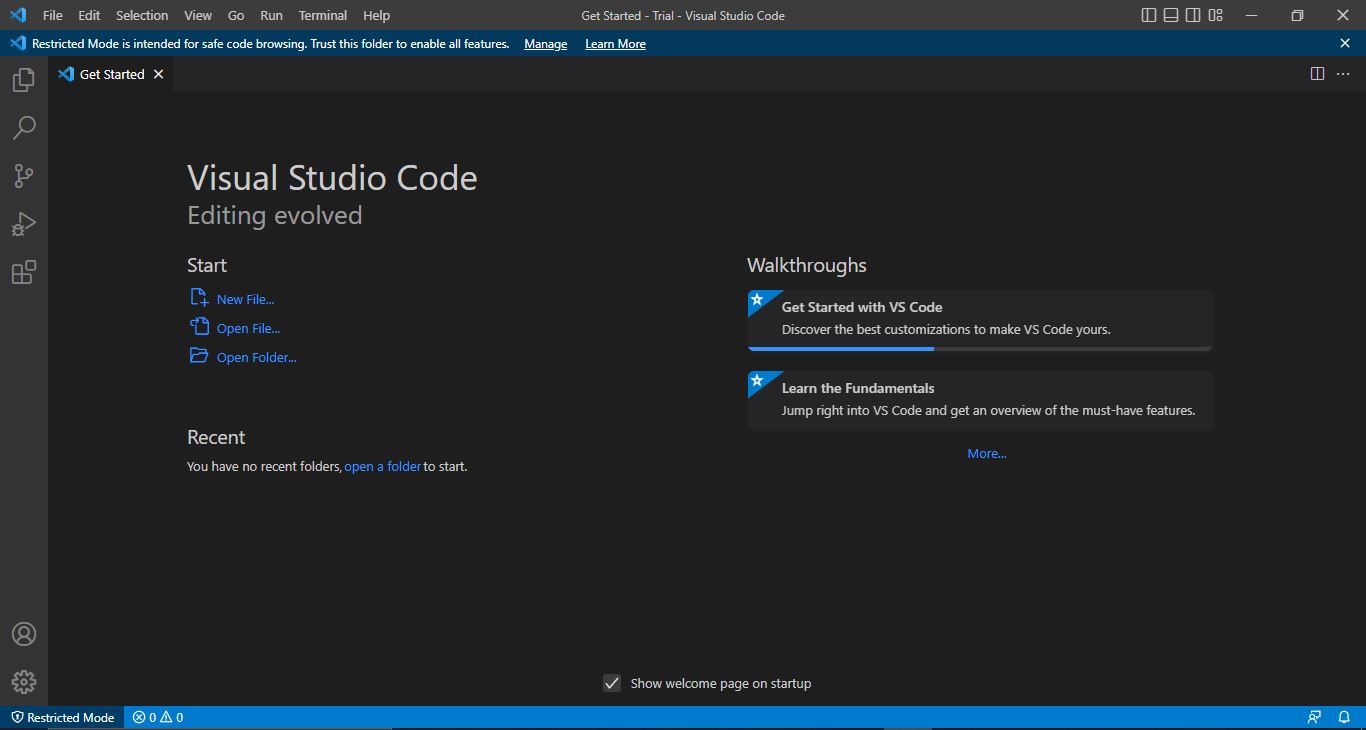The height and width of the screenshot is (730, 1366).
Task: Click the Learn More link in banner
Action: pos(615,44)
